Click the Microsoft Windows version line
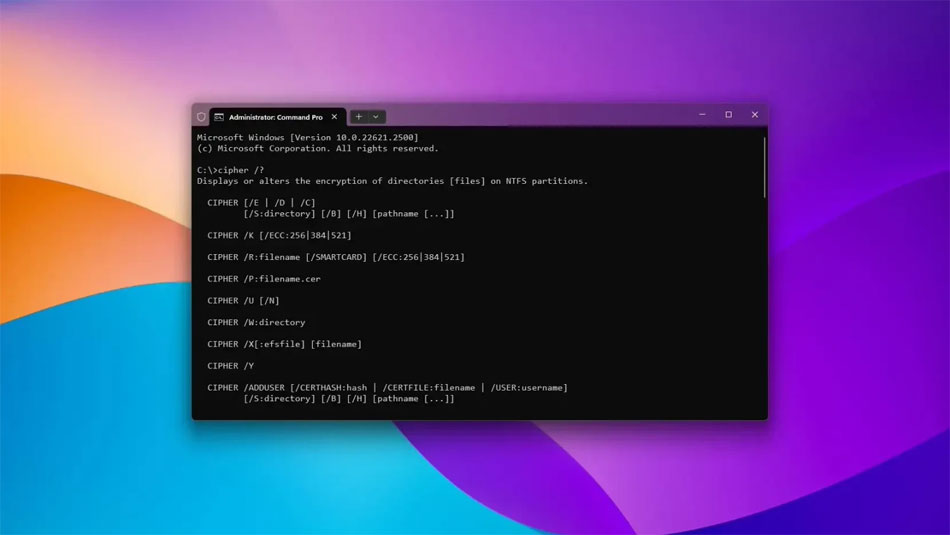The width and height of the screenshot is (950, 535). 307,137
